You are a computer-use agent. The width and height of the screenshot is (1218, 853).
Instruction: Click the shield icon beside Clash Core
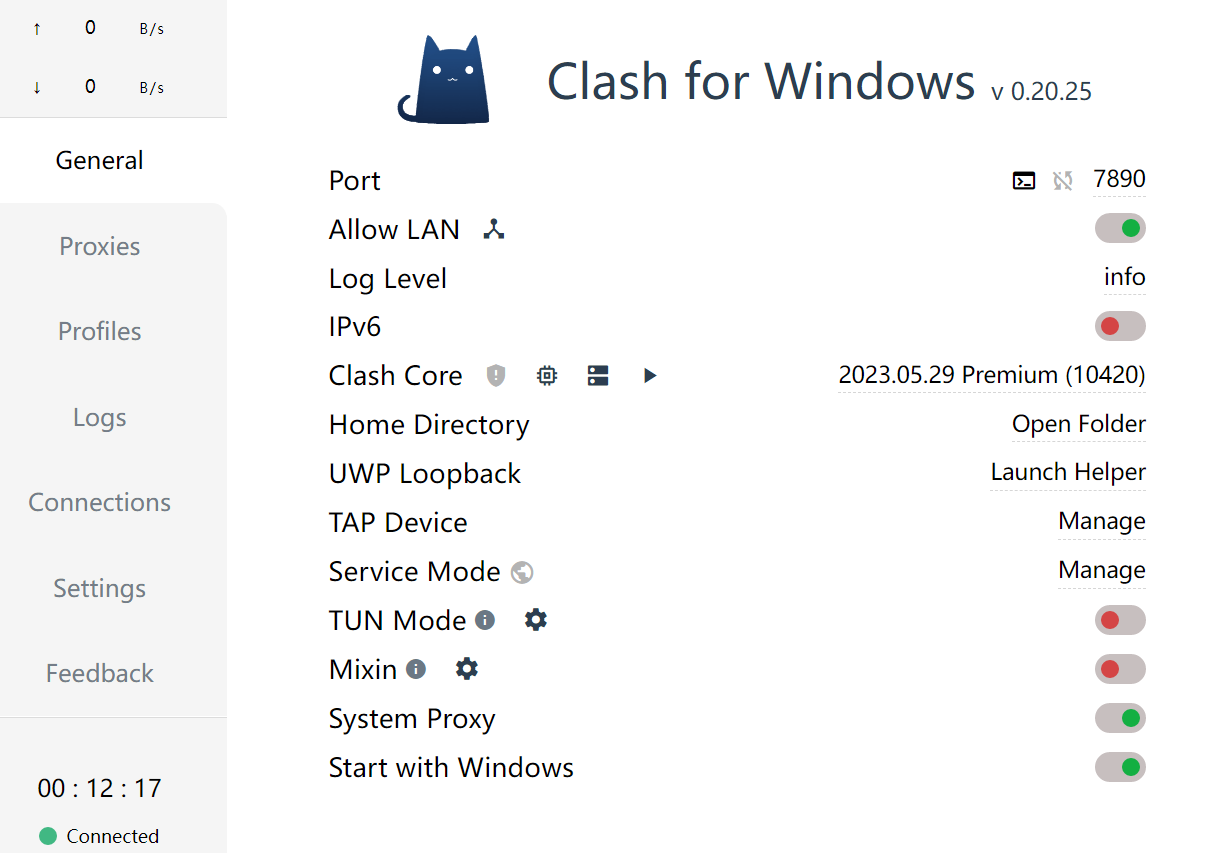tap(496, 376)
